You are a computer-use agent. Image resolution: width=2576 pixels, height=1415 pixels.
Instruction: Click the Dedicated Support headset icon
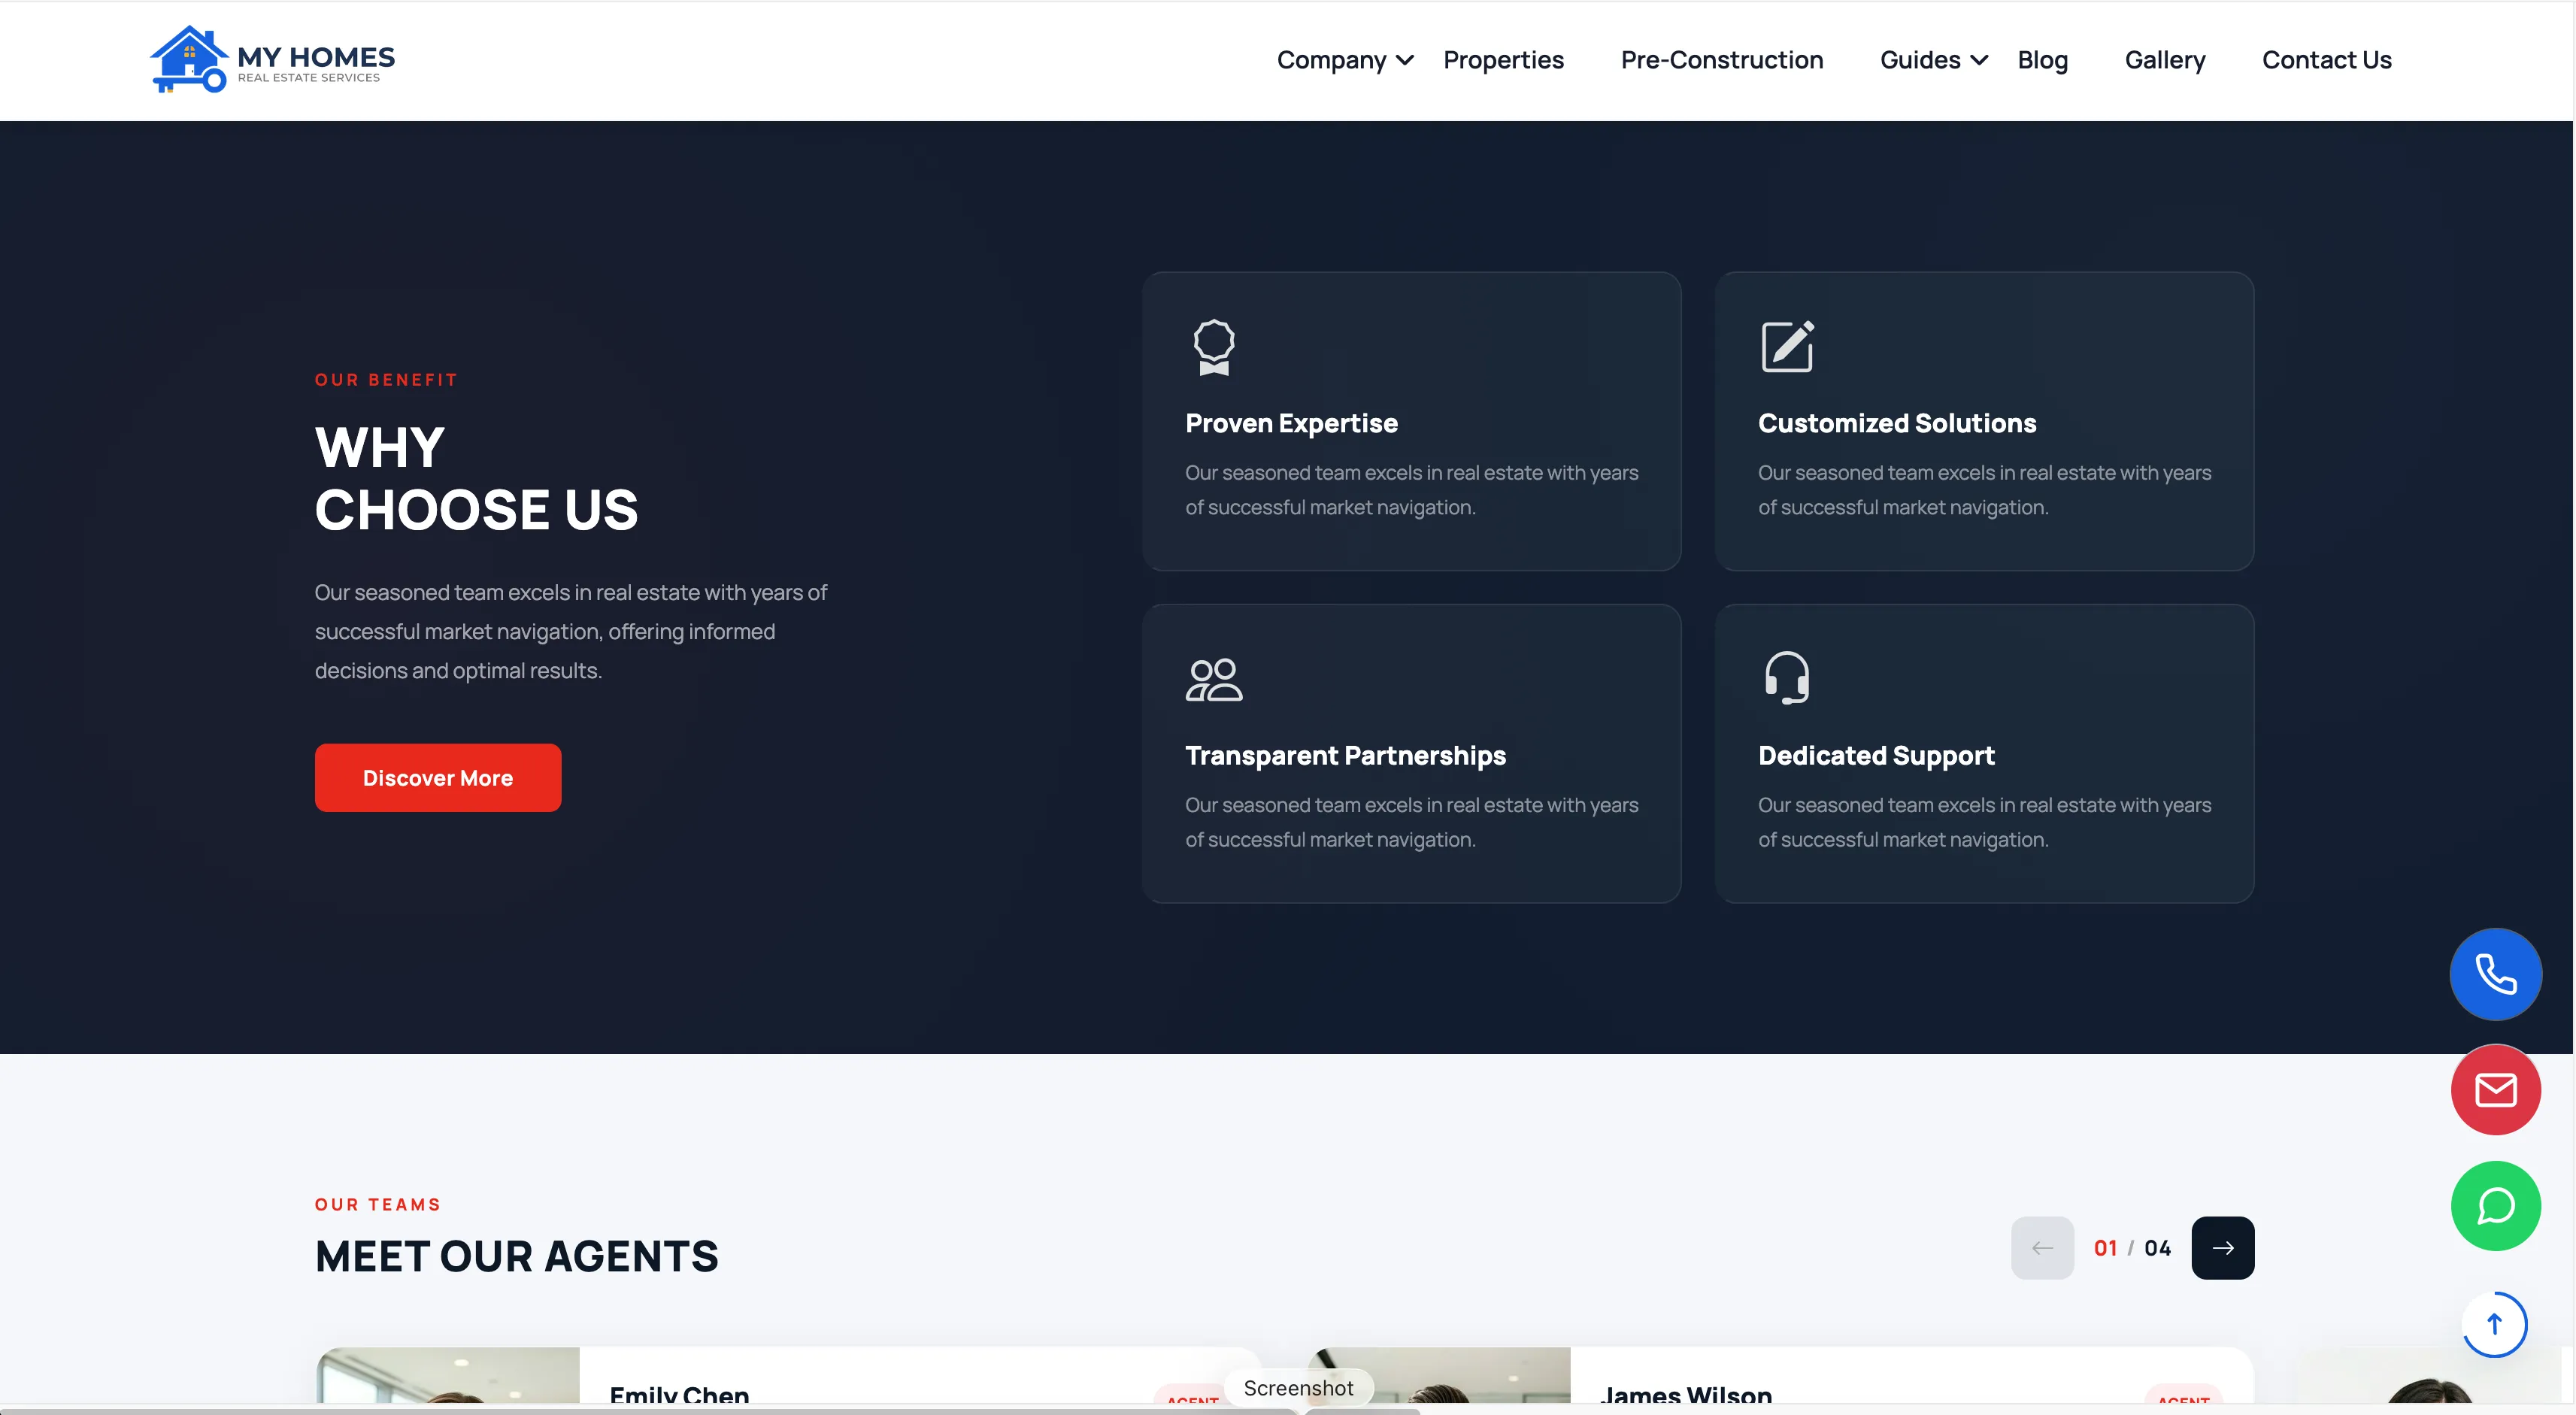pyautogui.click(x=1787, y=678)
